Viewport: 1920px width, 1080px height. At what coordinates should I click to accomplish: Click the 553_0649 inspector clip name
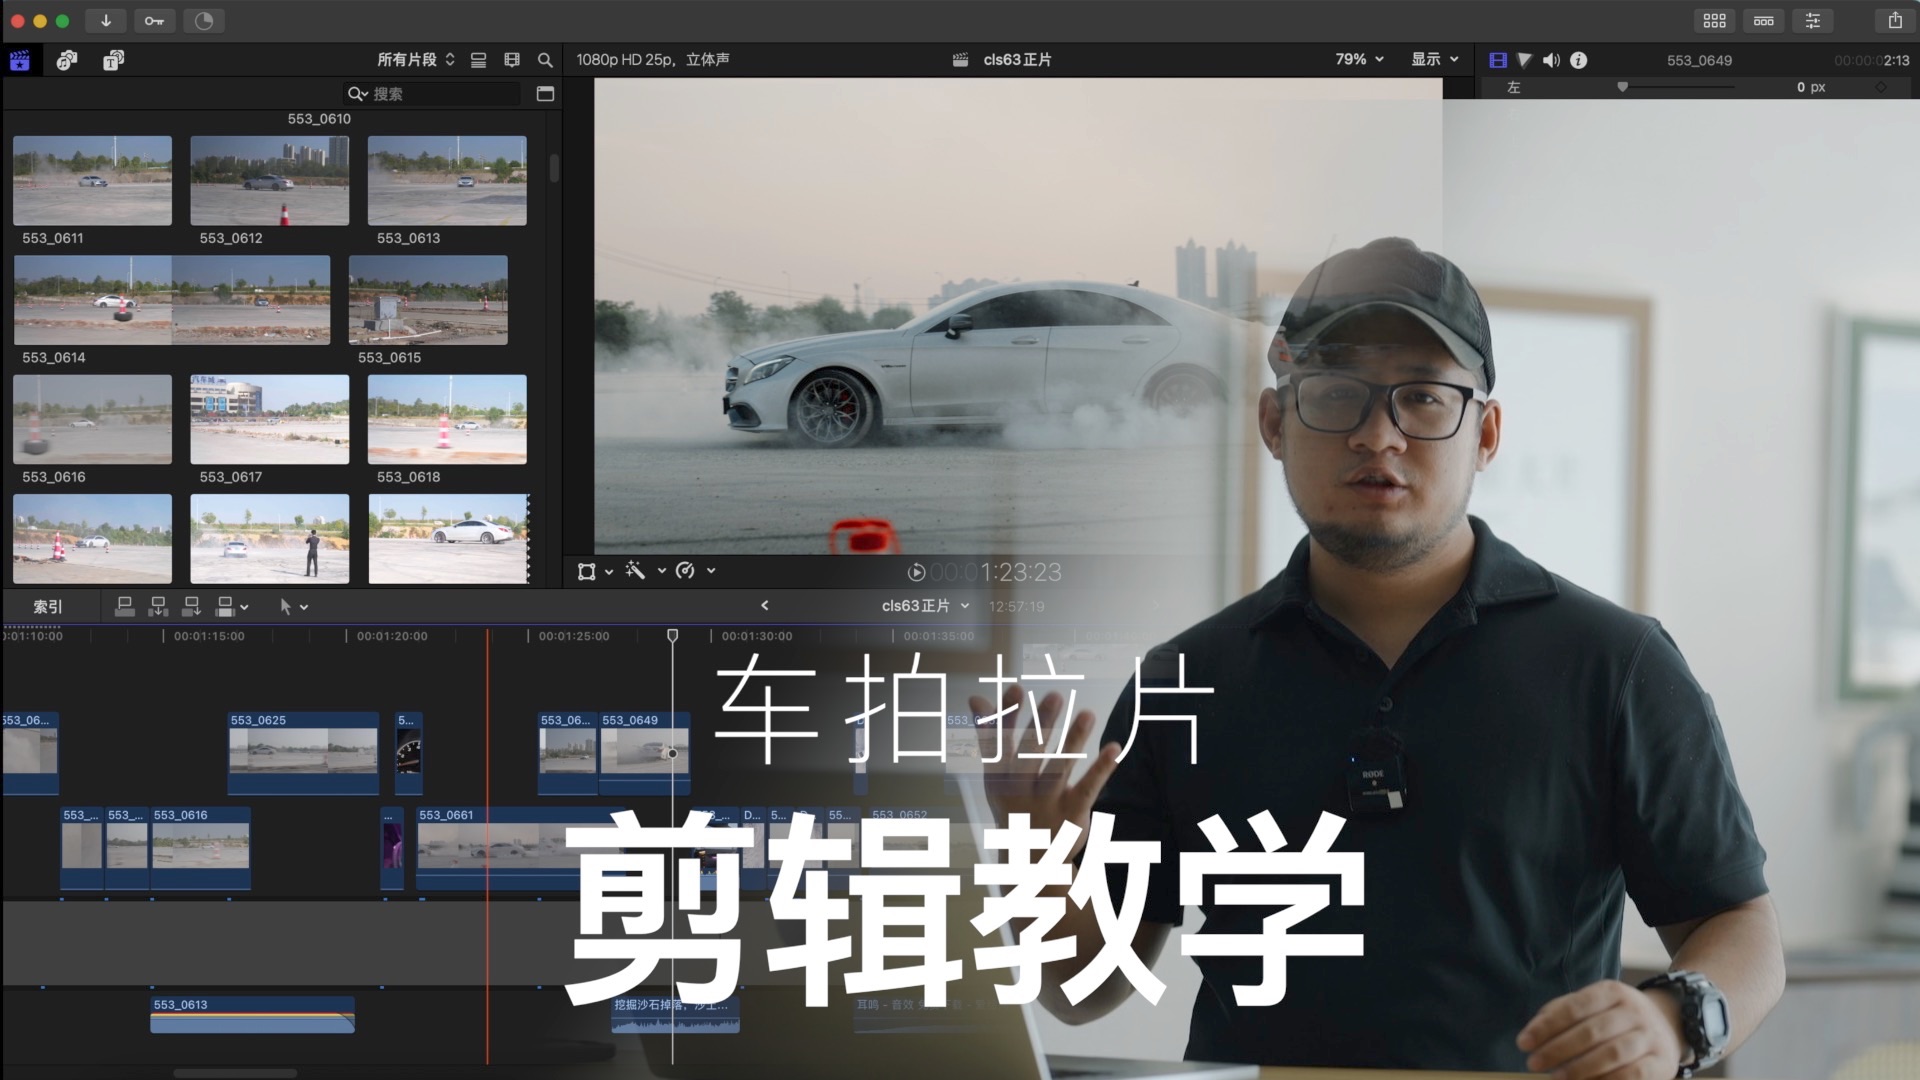(1699, 60)
